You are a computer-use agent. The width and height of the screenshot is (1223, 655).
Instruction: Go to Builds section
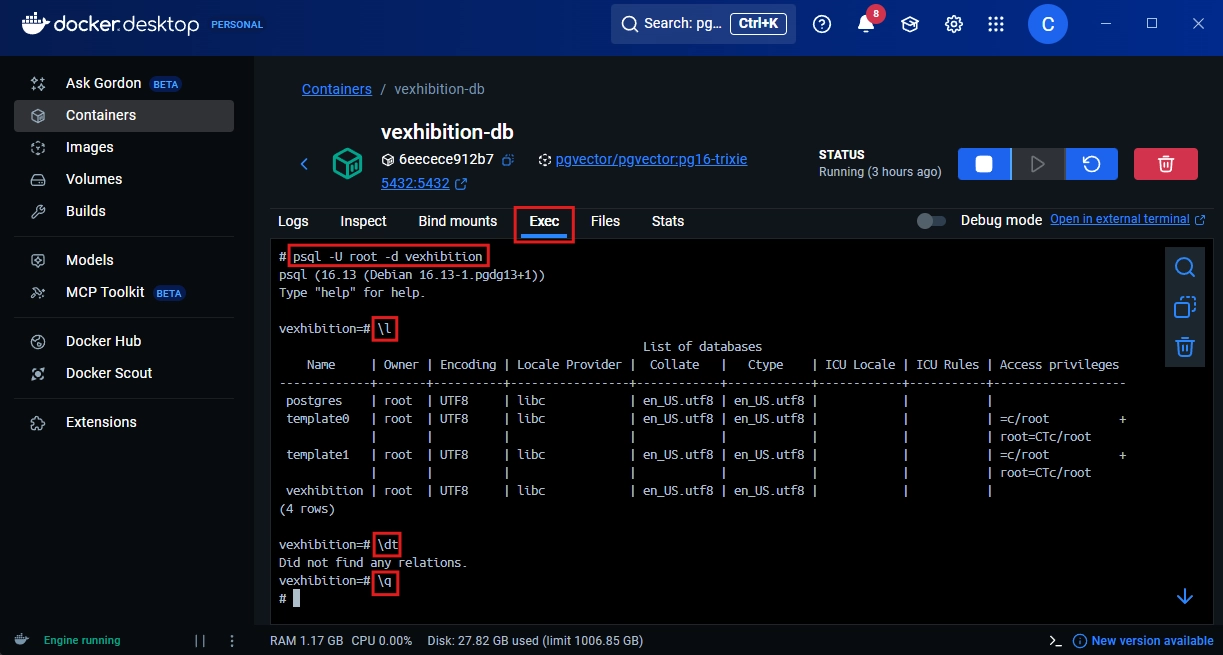tap(124, 211)
